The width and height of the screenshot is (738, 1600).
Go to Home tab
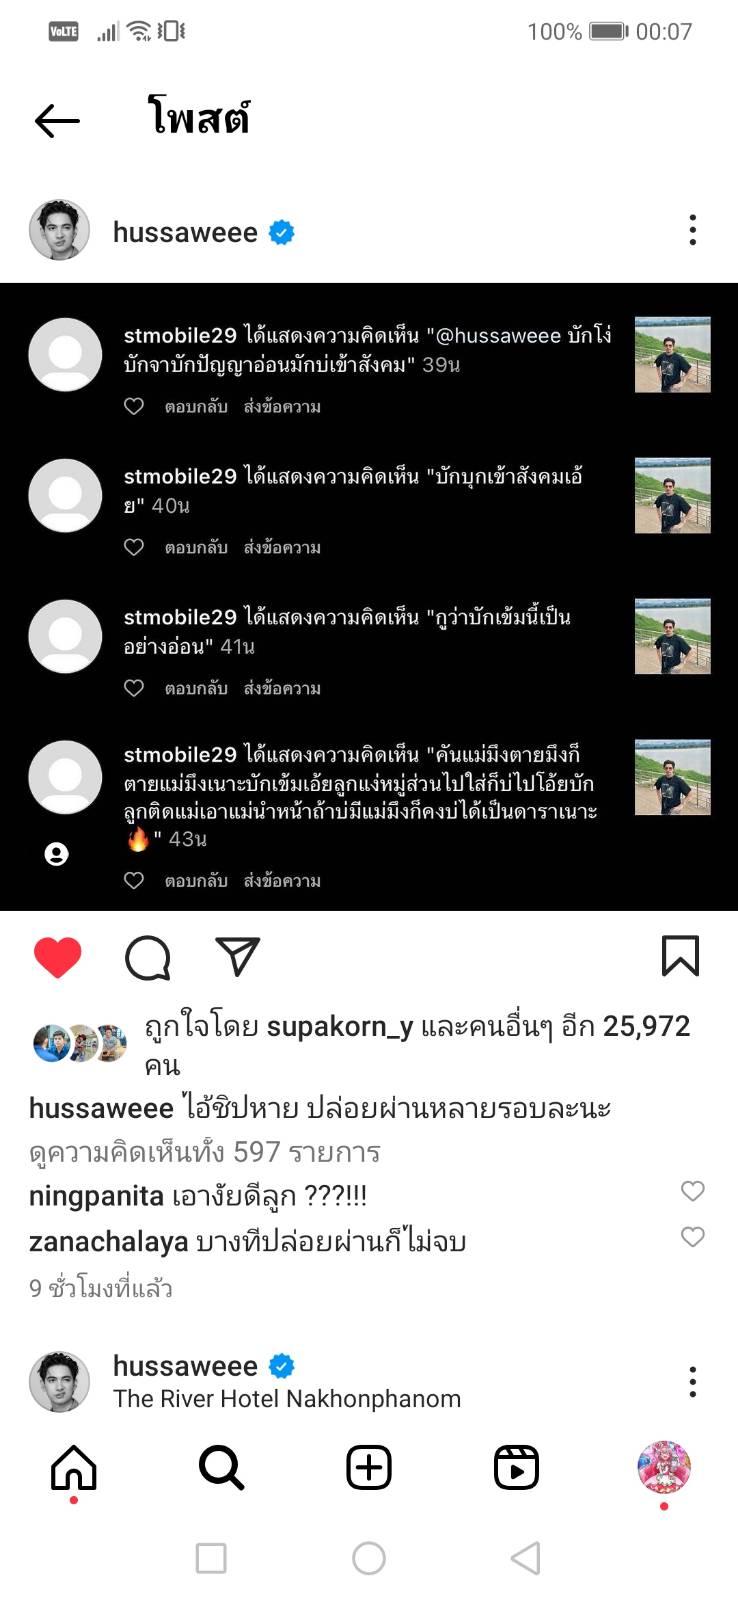click(74, 1468)
